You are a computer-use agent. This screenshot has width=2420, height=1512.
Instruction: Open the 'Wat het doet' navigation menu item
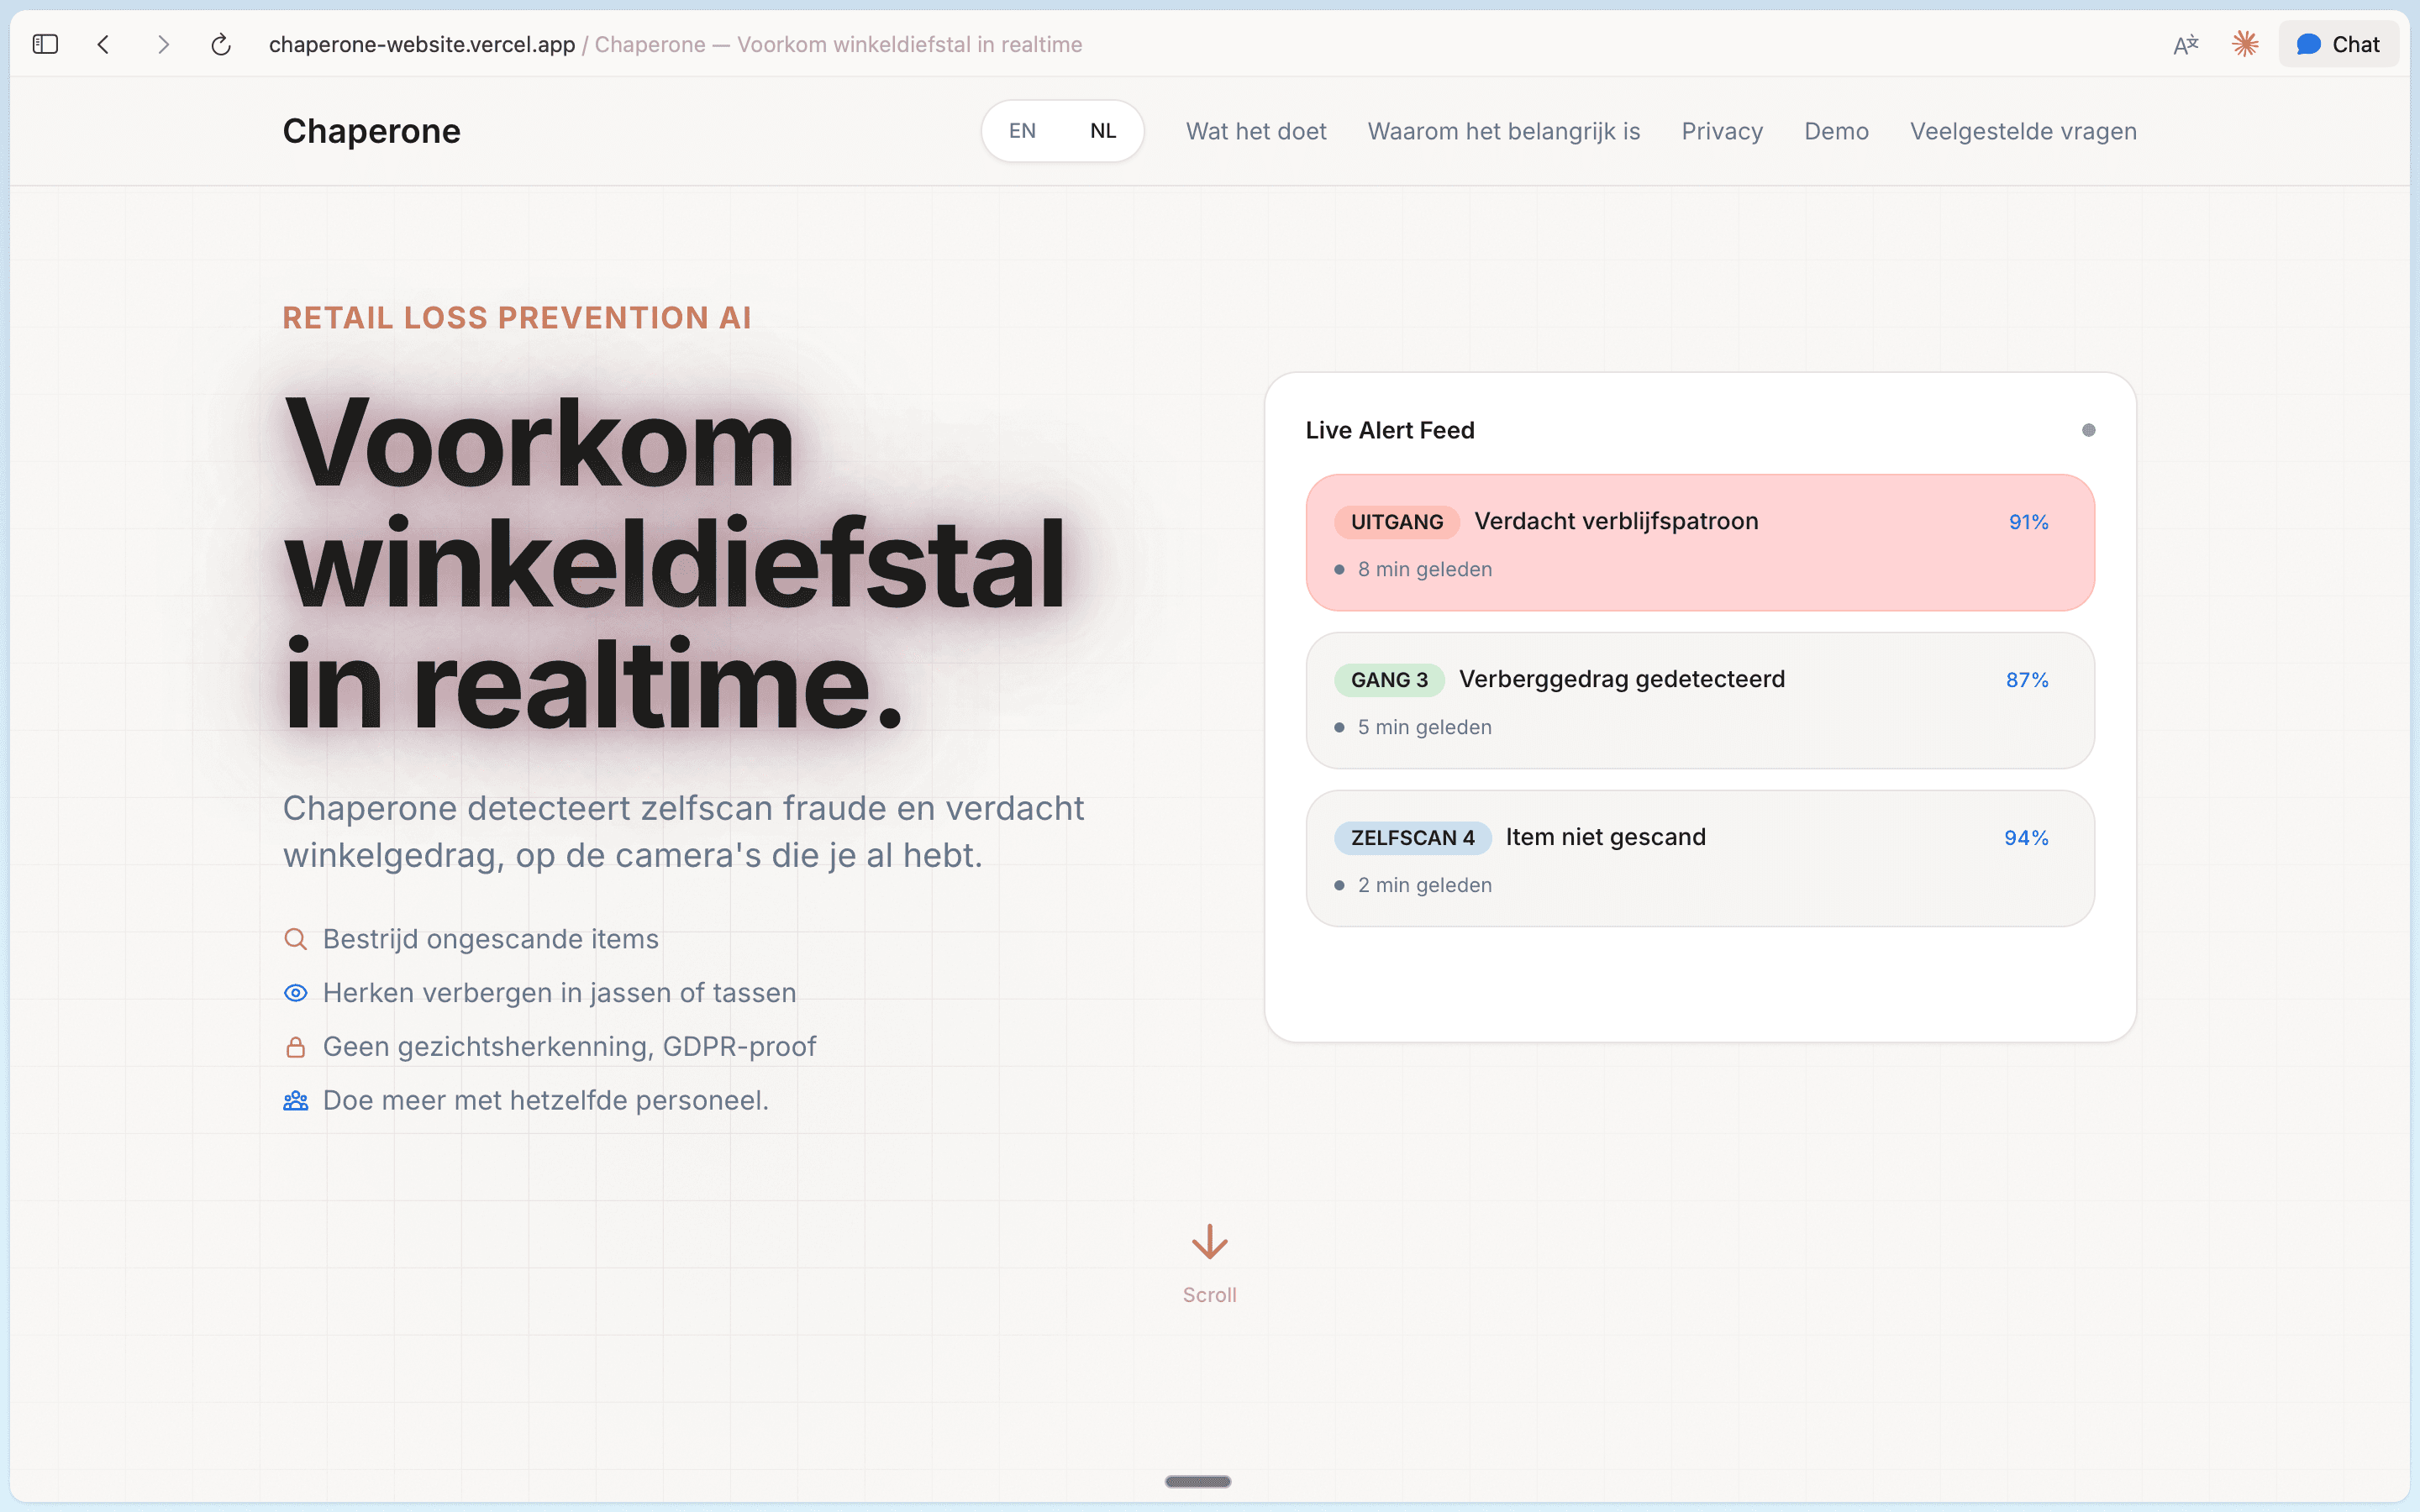click(x=1255, y=131)
